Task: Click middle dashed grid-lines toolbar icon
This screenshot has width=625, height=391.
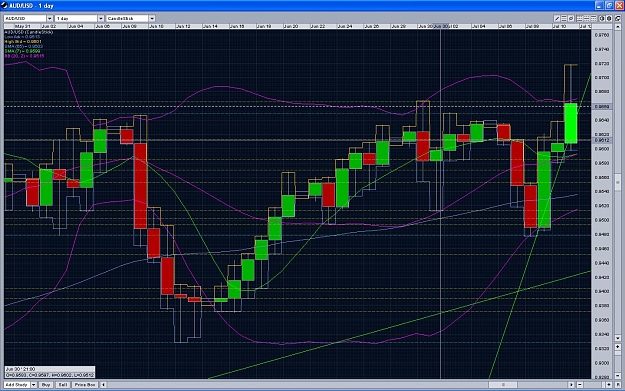Action: point(587,18)
